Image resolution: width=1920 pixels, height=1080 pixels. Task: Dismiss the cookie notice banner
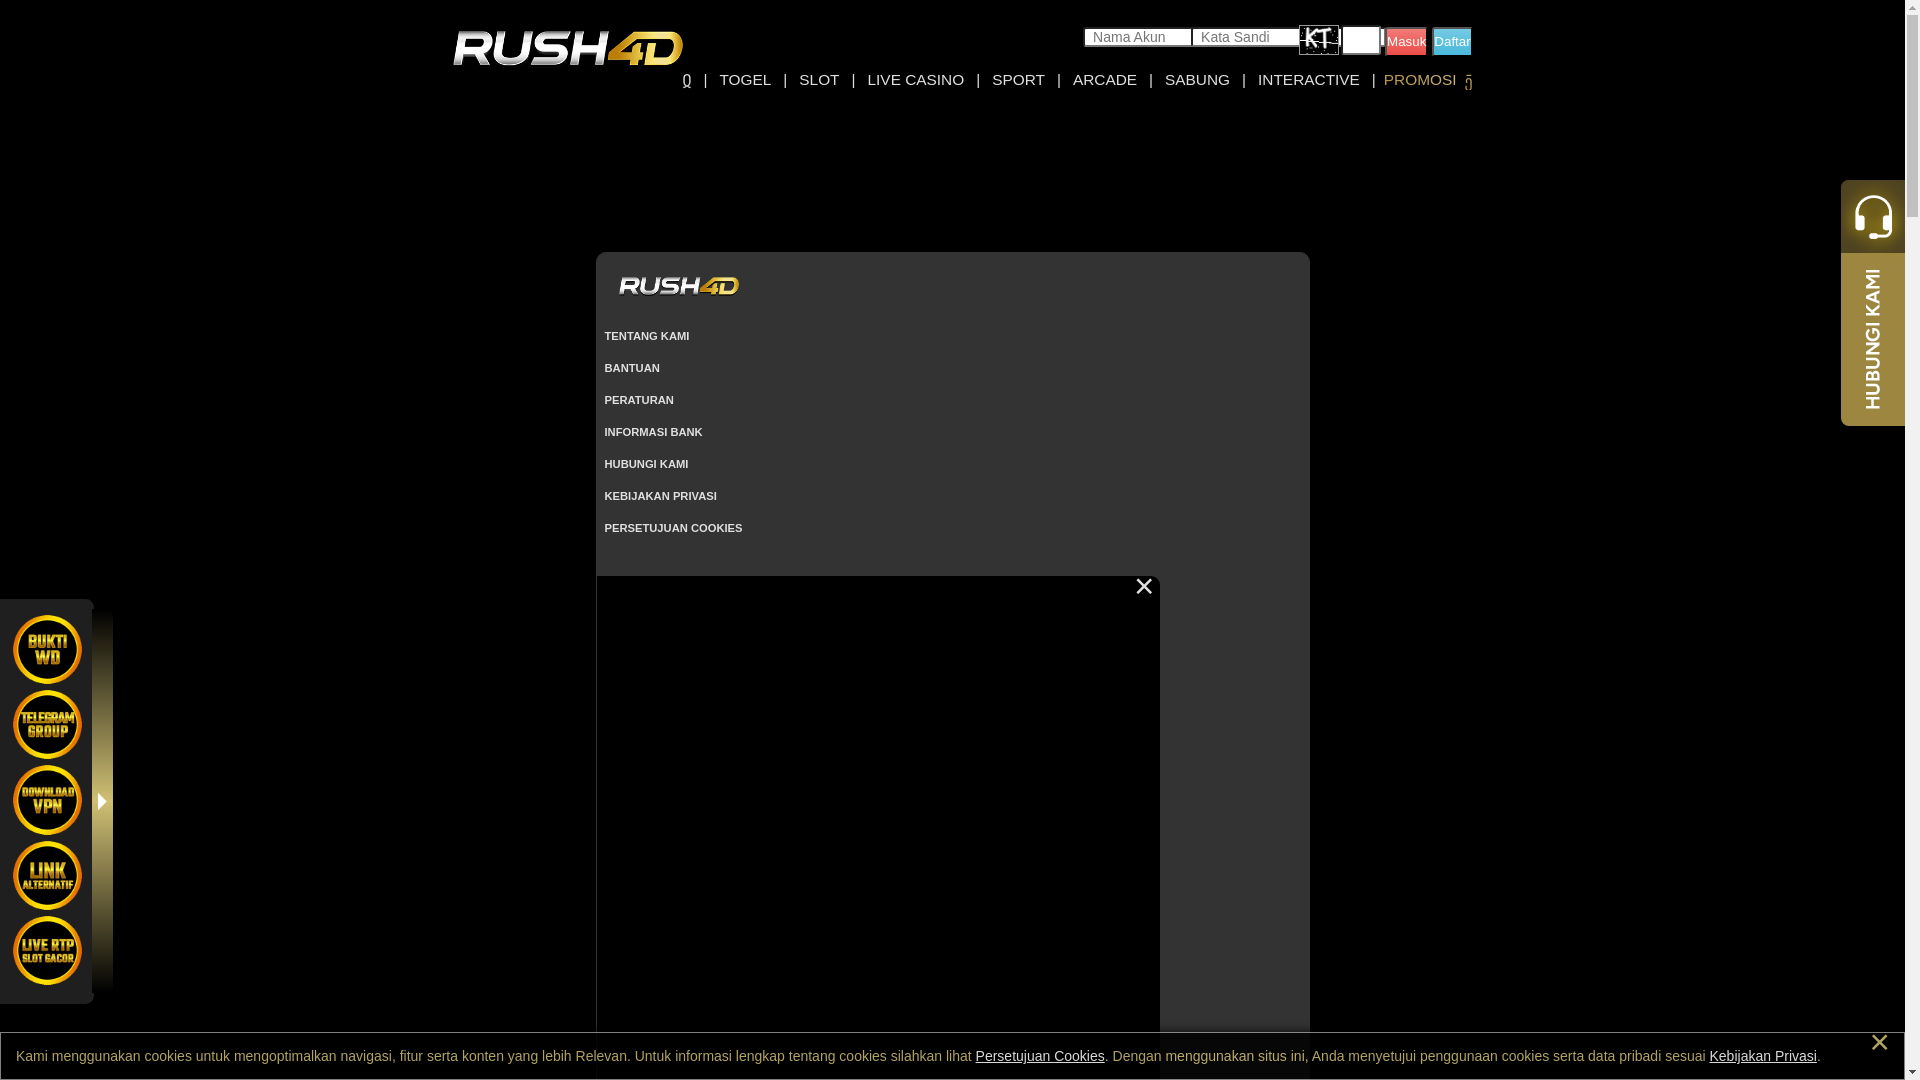coord(1879,1043)
